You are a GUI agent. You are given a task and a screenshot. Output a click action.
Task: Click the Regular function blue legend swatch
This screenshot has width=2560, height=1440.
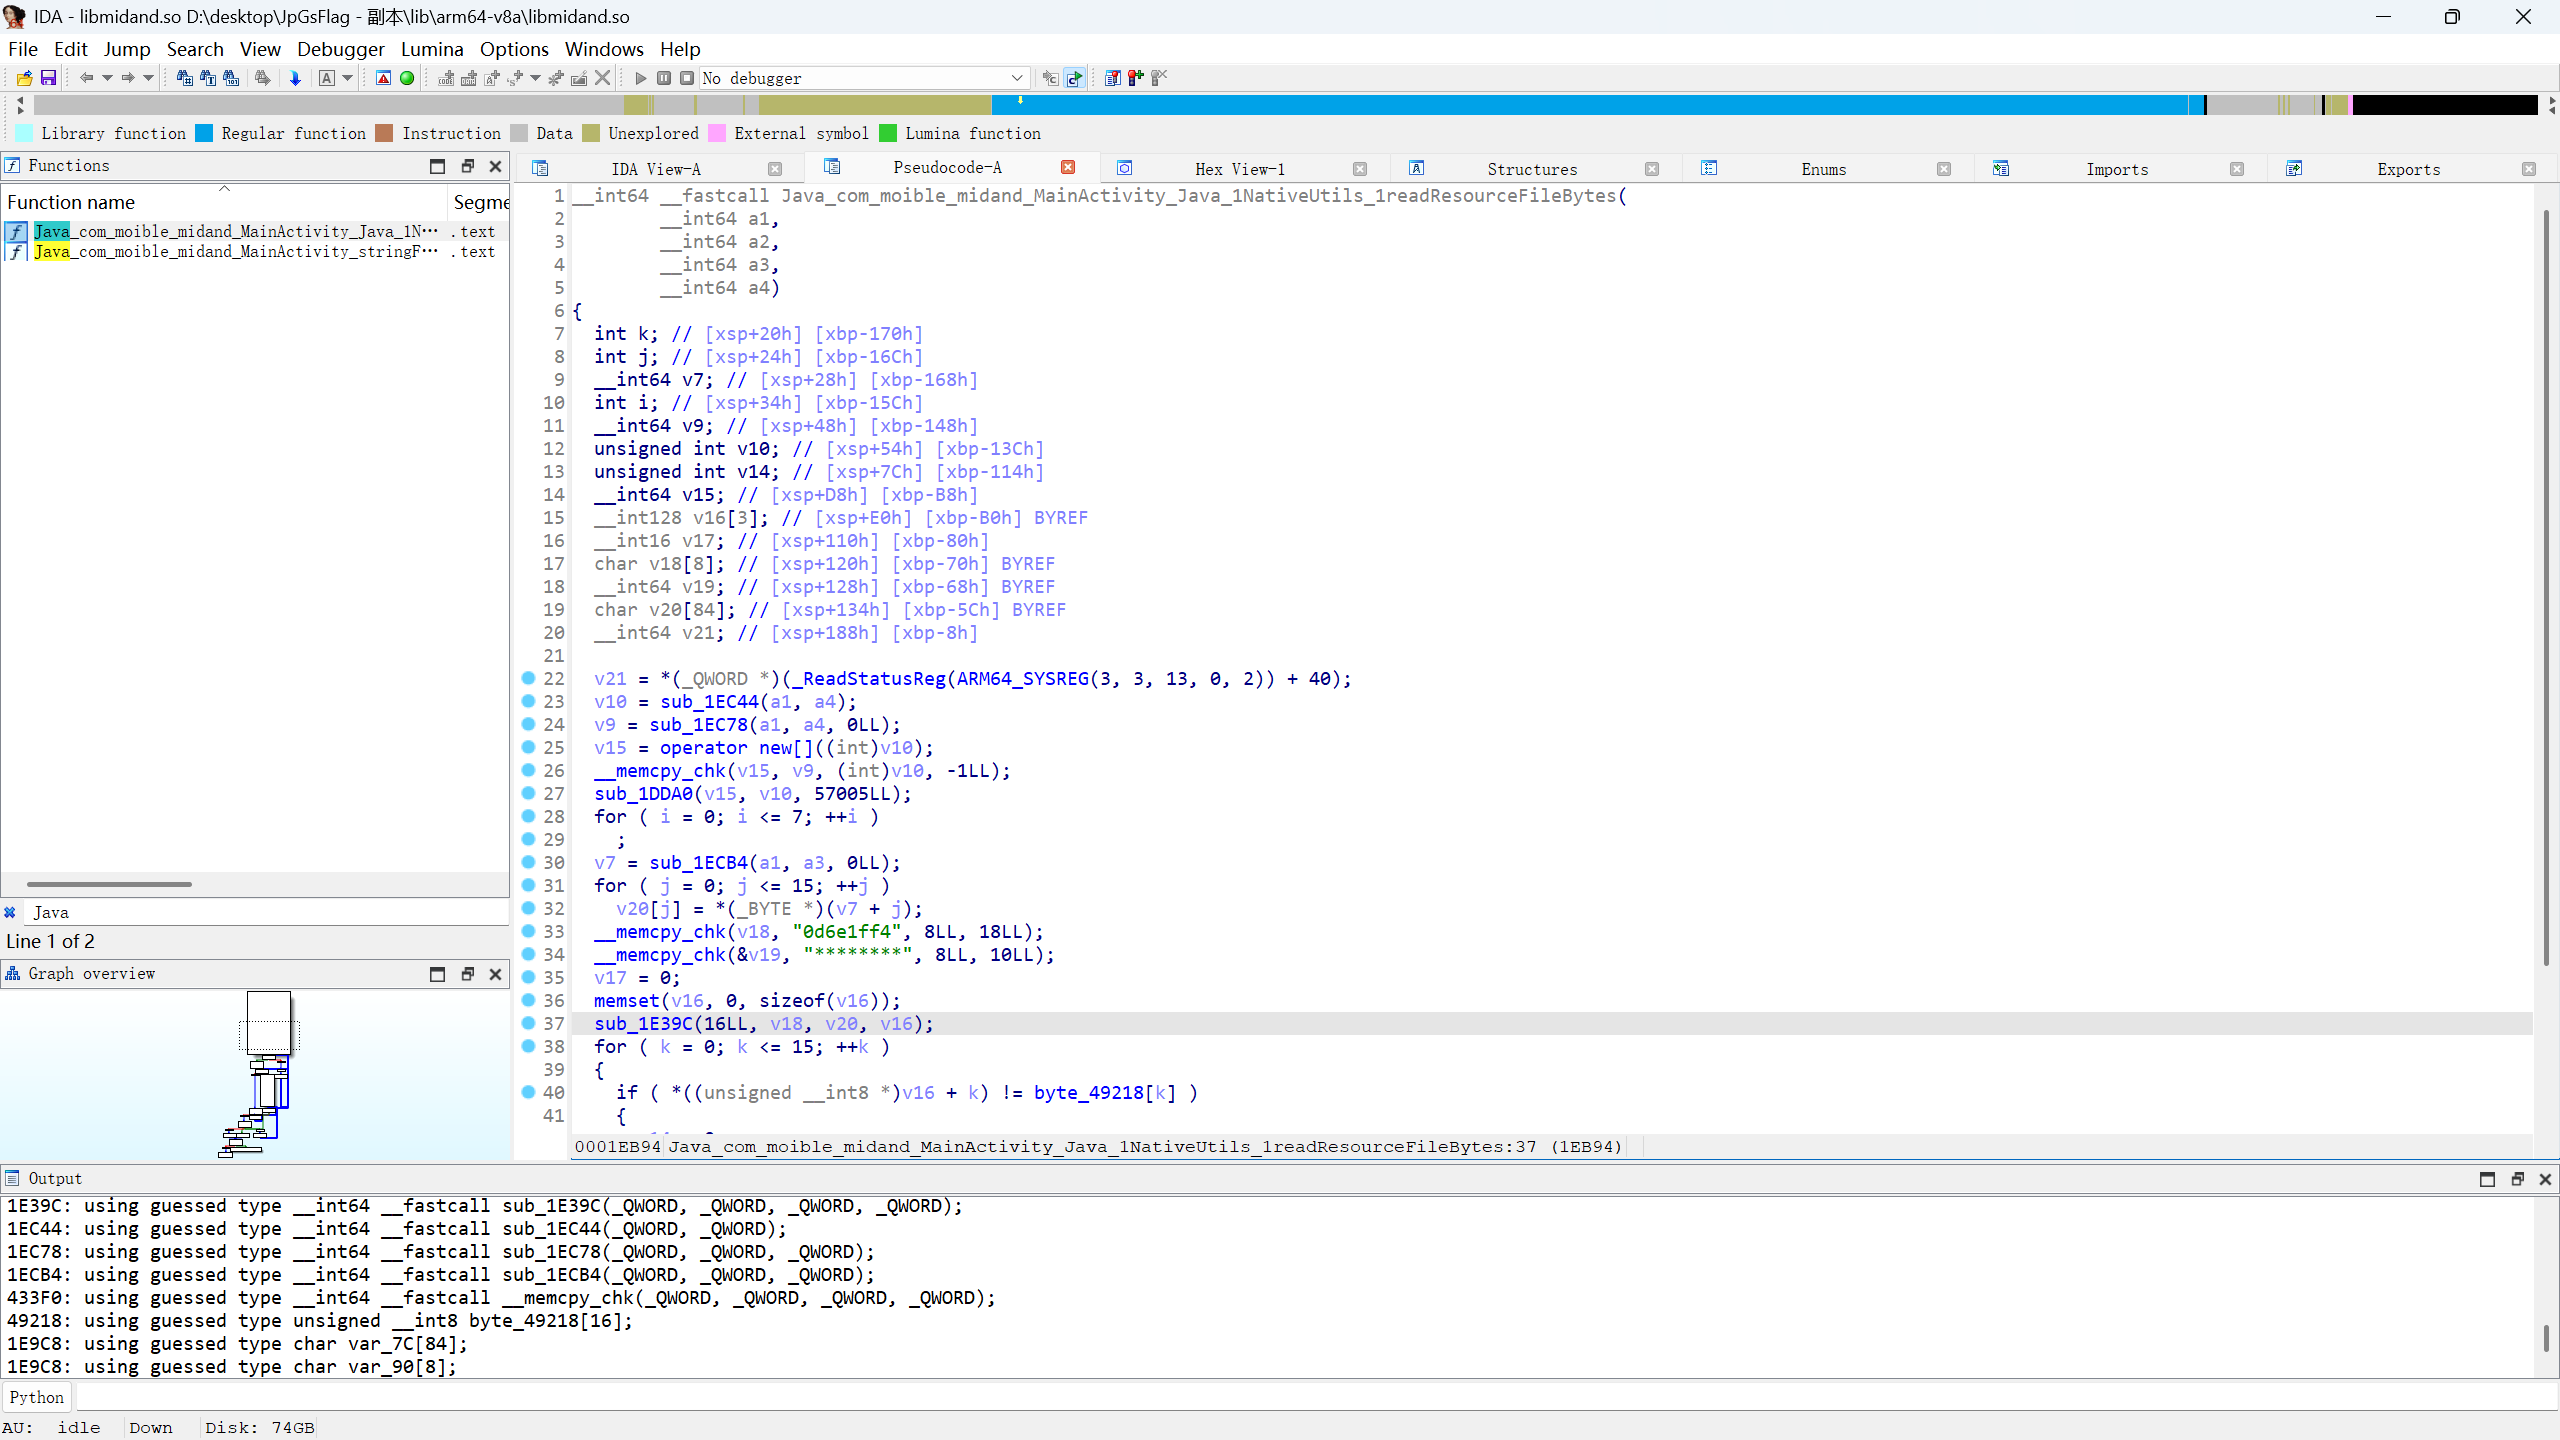click(x=204, y=133)
